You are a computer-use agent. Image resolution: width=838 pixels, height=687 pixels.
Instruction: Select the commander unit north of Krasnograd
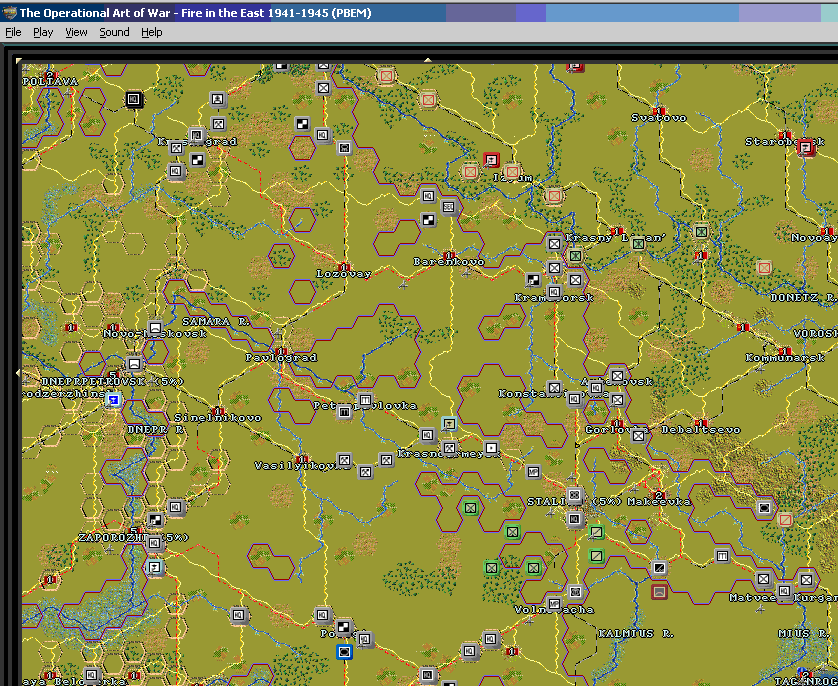pos(218,99)
